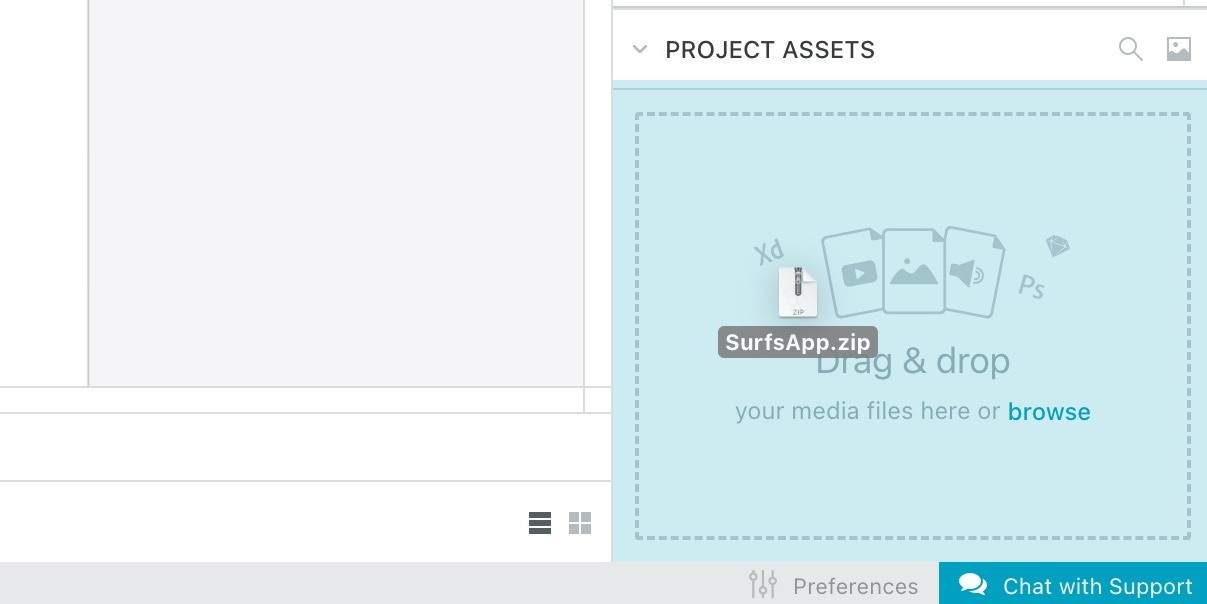
Task: Click the Drag & drop heading text
Action: click(x=913, y=362)
